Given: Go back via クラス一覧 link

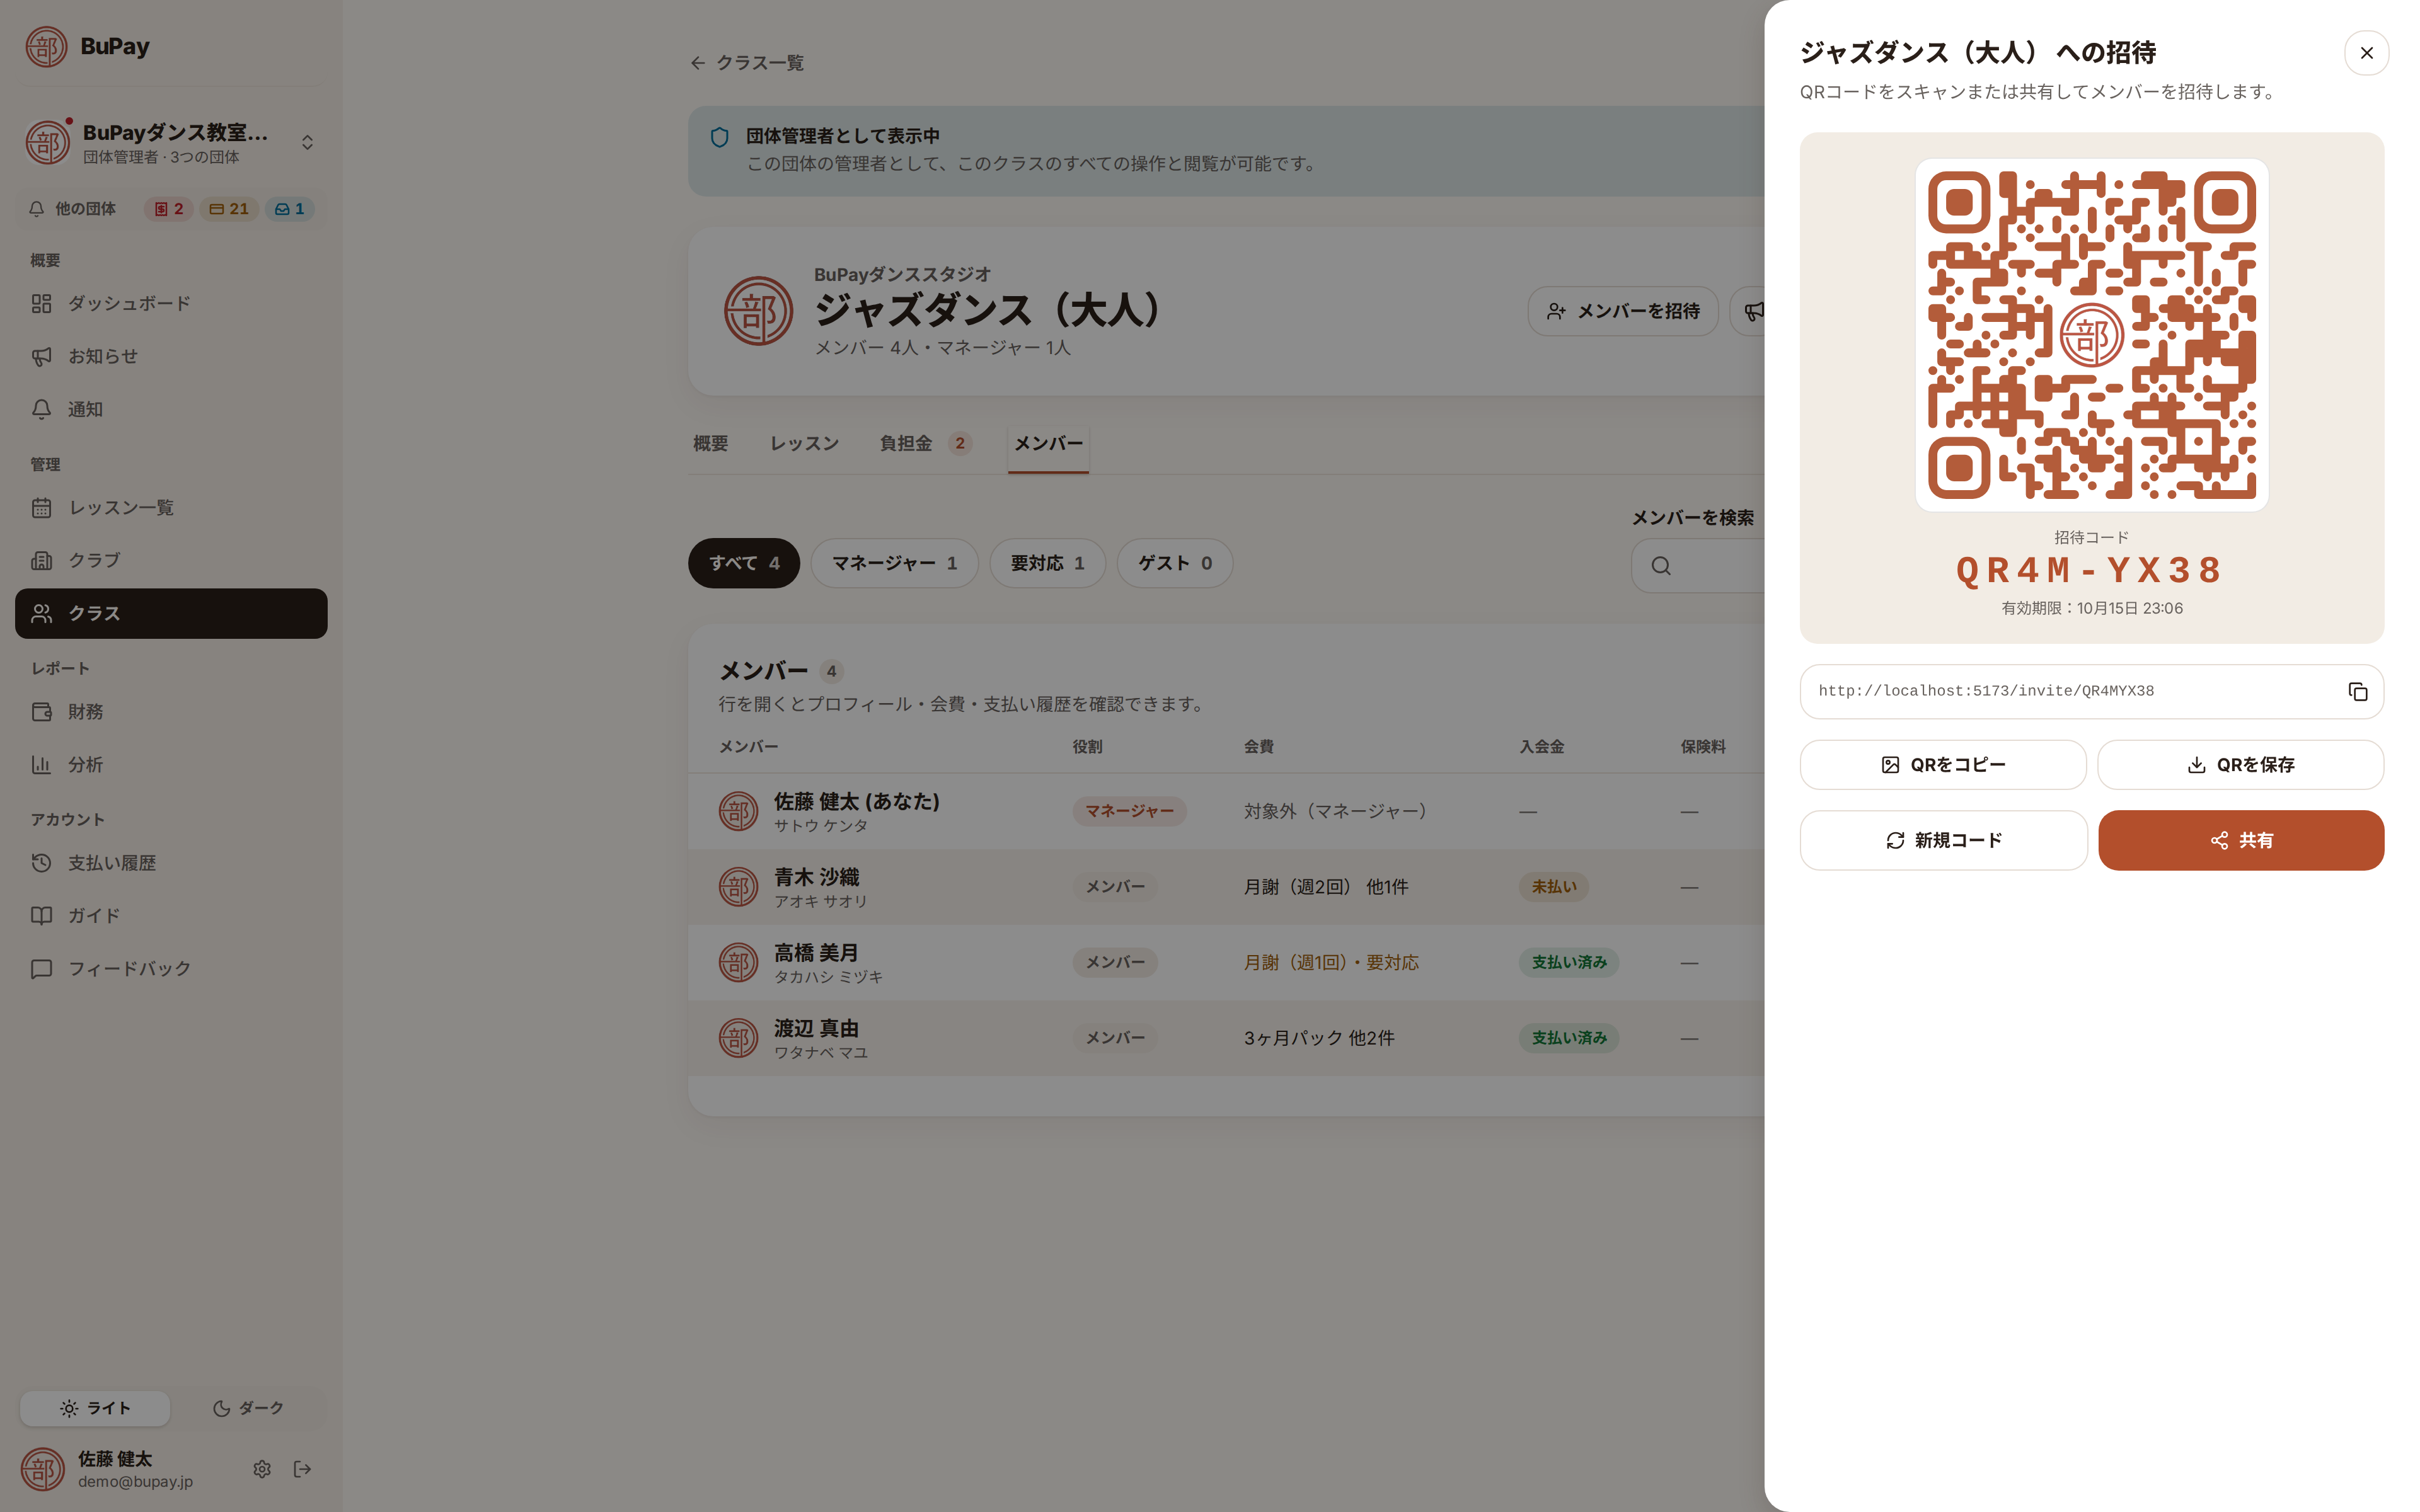Looking at the screenshot, I should pos(747,63).
